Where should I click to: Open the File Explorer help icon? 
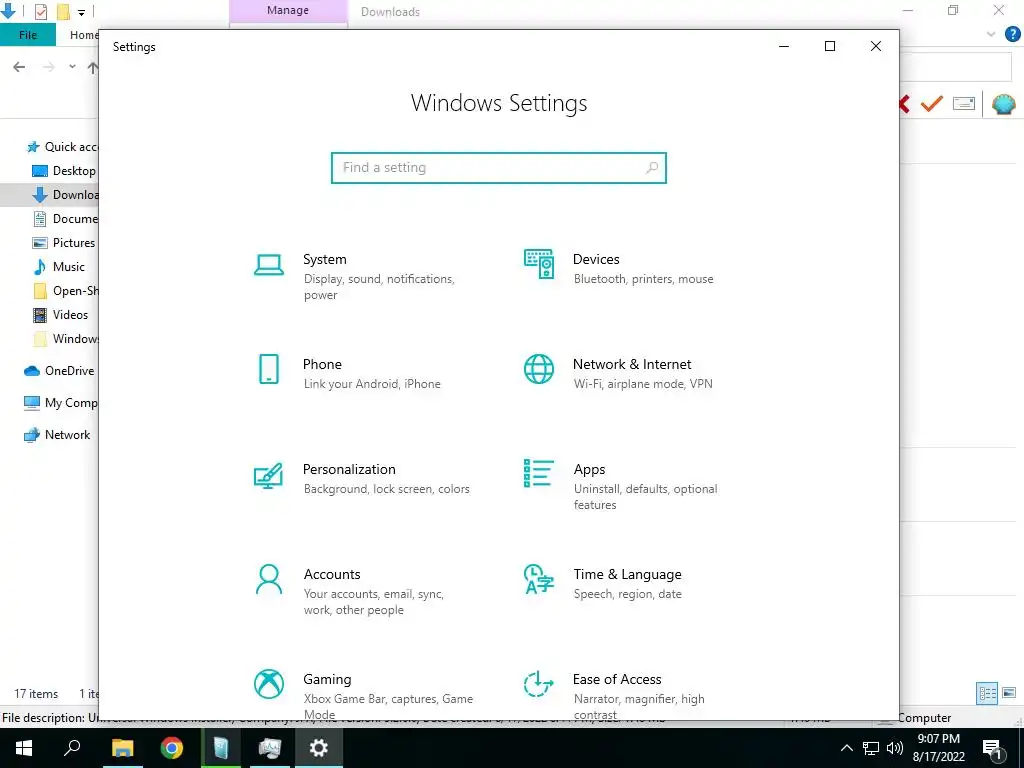pos(1012,35)
